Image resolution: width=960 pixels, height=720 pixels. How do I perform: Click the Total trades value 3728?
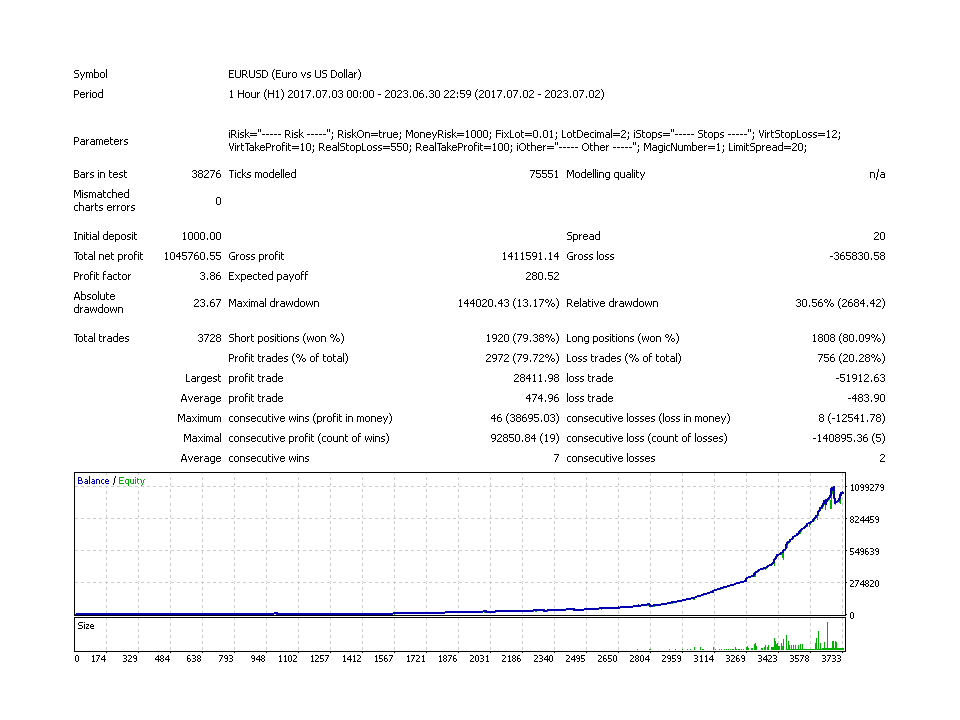click(209, 338)
